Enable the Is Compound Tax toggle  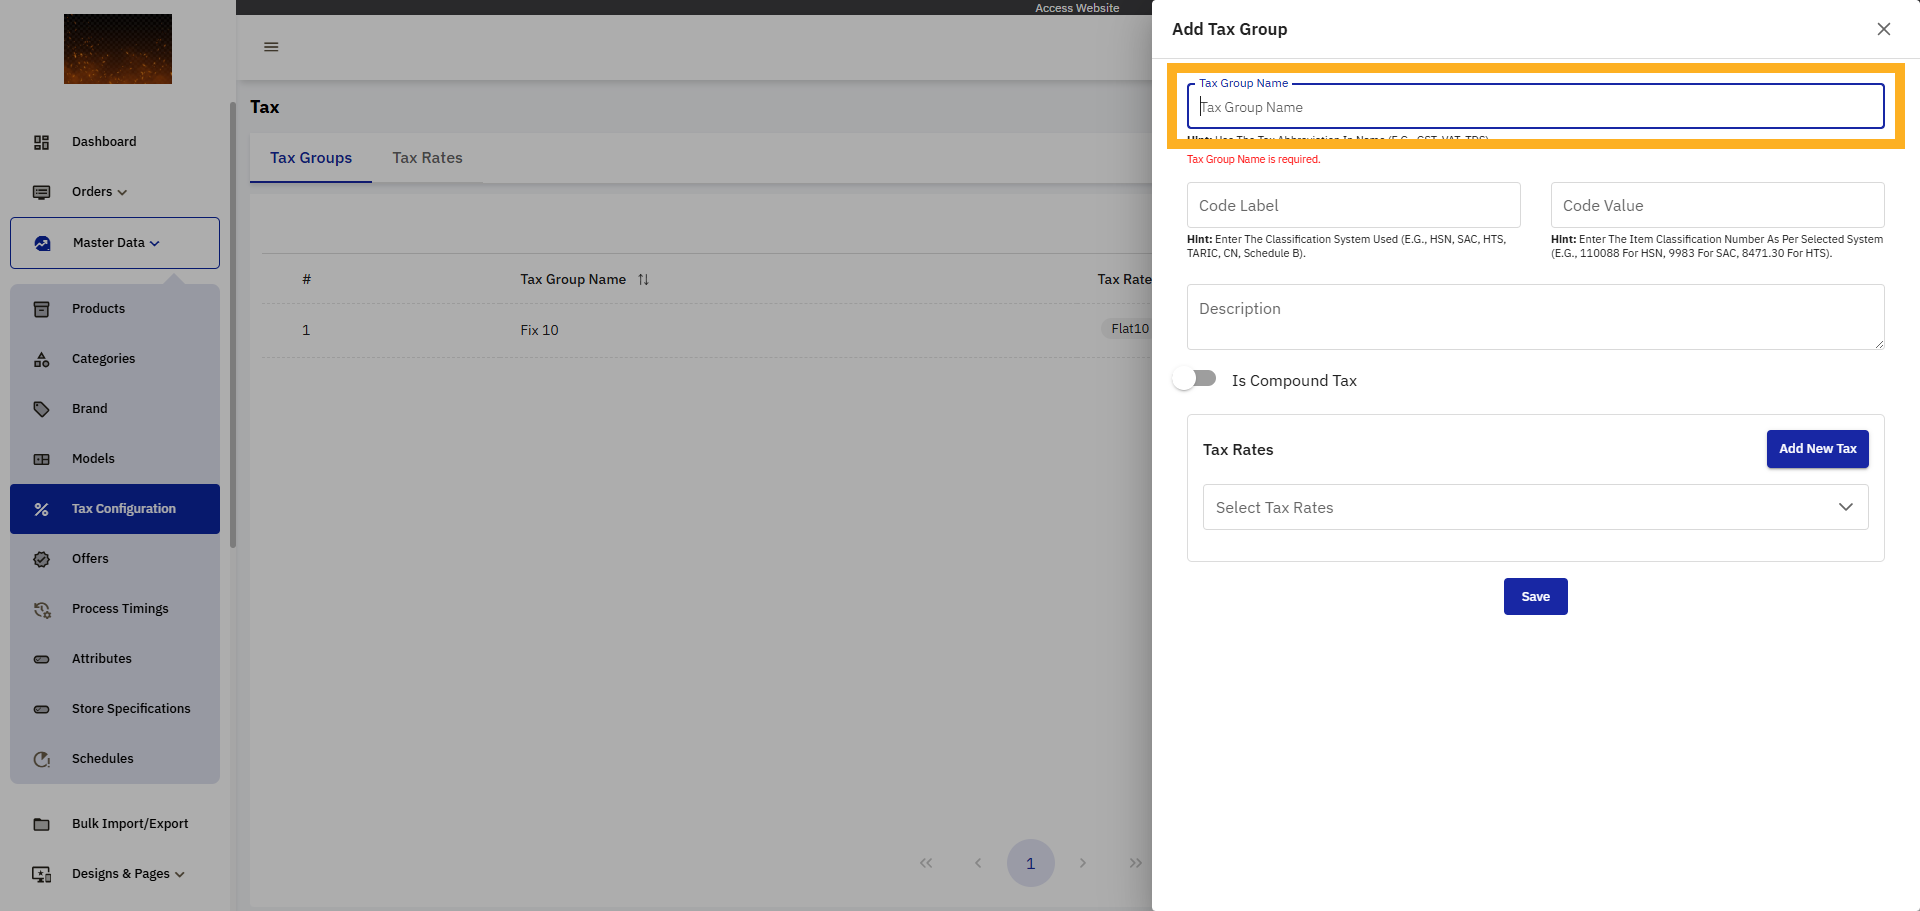pyautogui.click(x=1194, y=378)
